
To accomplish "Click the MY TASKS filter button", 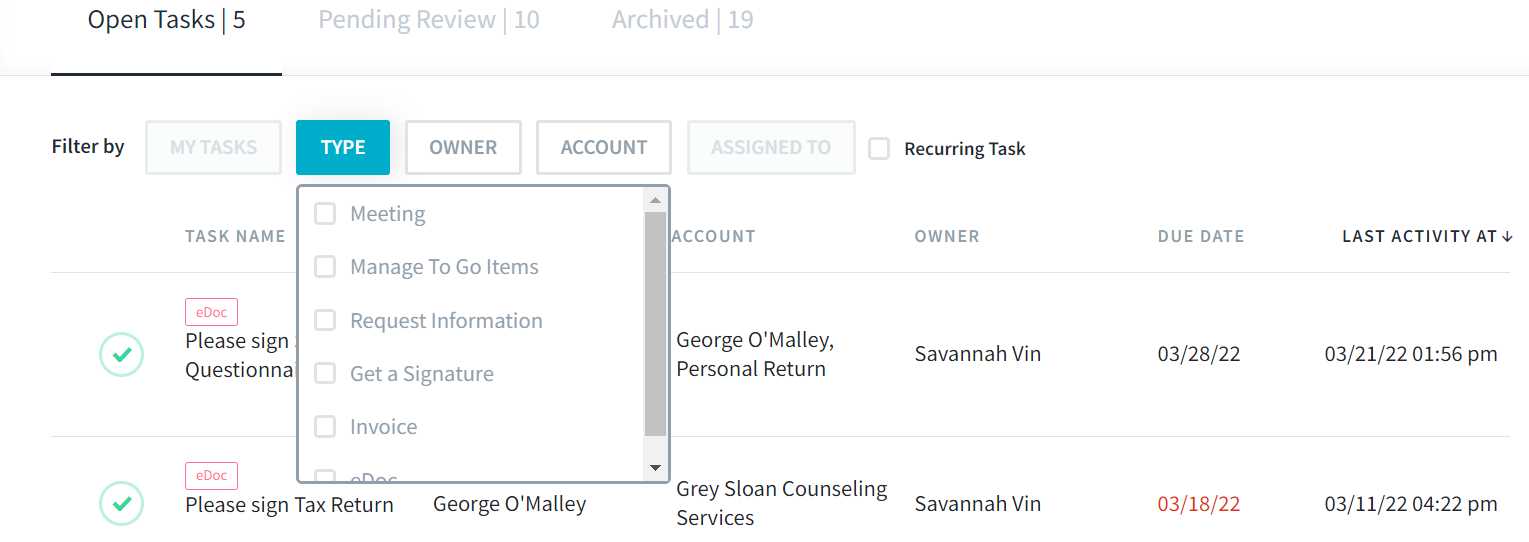I will 213,148.
